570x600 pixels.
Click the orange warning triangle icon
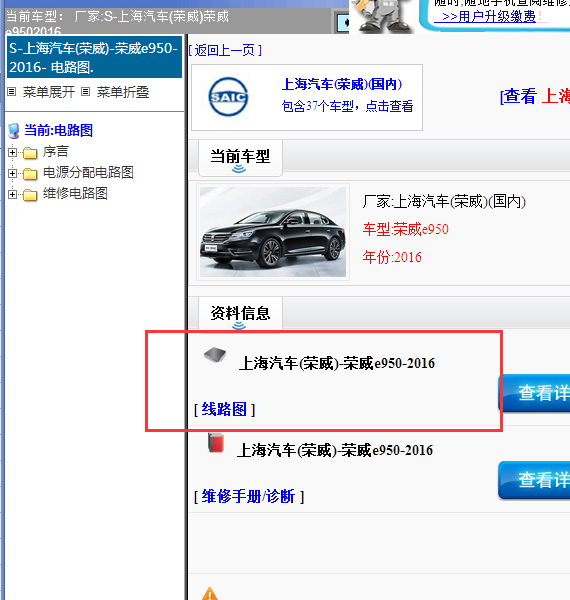210,593
